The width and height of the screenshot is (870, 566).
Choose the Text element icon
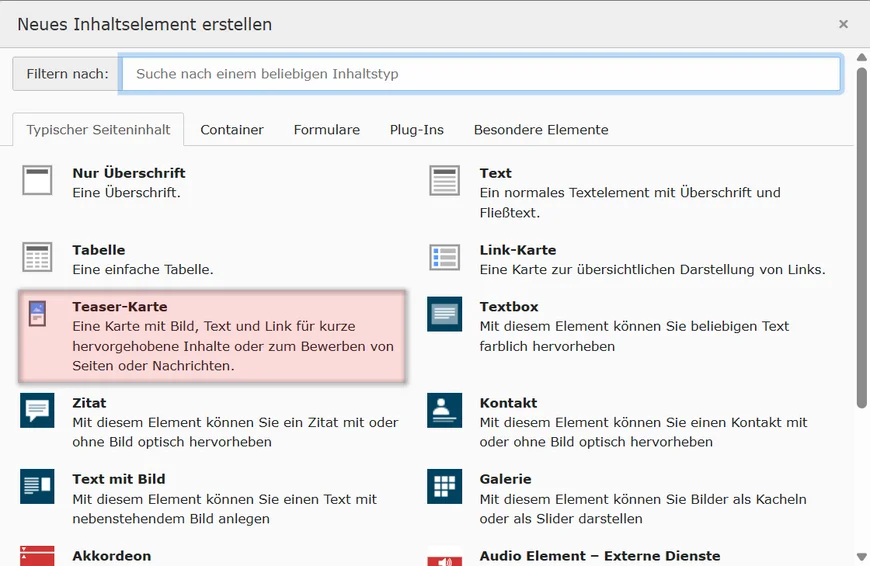(444, 180)
